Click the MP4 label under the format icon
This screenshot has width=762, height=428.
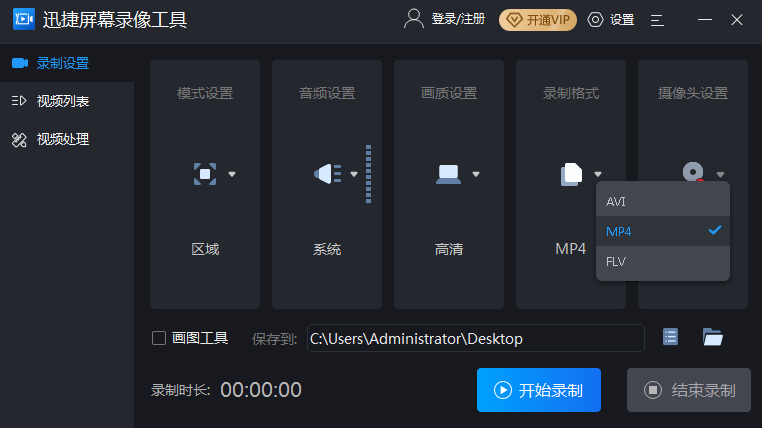pyautogui.click(x=571, y=249)
